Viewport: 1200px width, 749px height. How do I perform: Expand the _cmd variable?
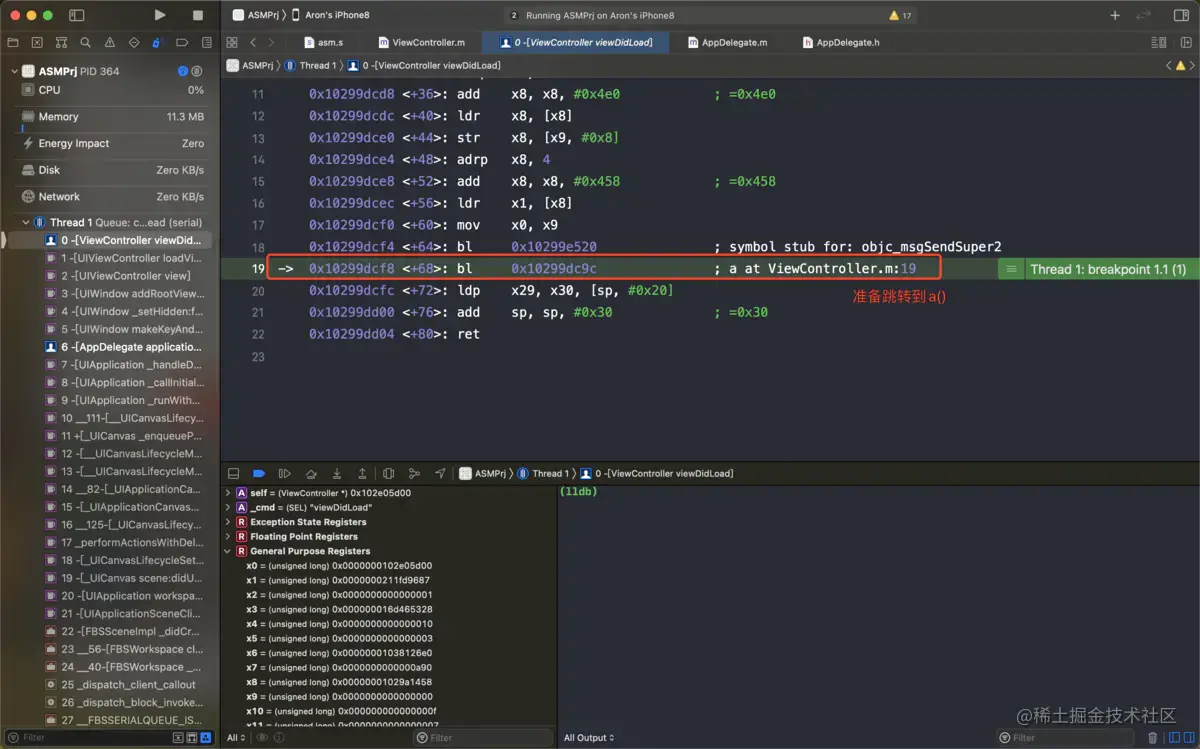click(x=228, y=507)
